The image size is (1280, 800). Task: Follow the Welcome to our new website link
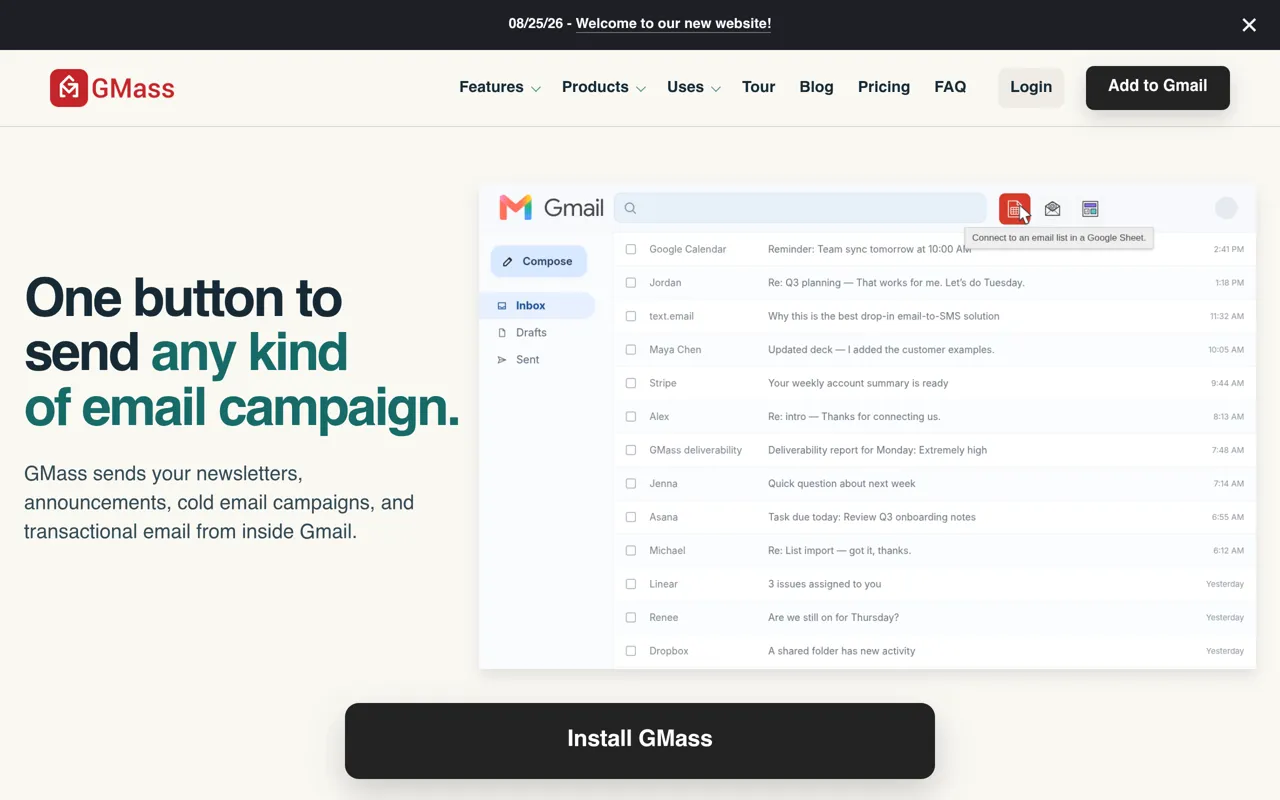tap(673, 24)
